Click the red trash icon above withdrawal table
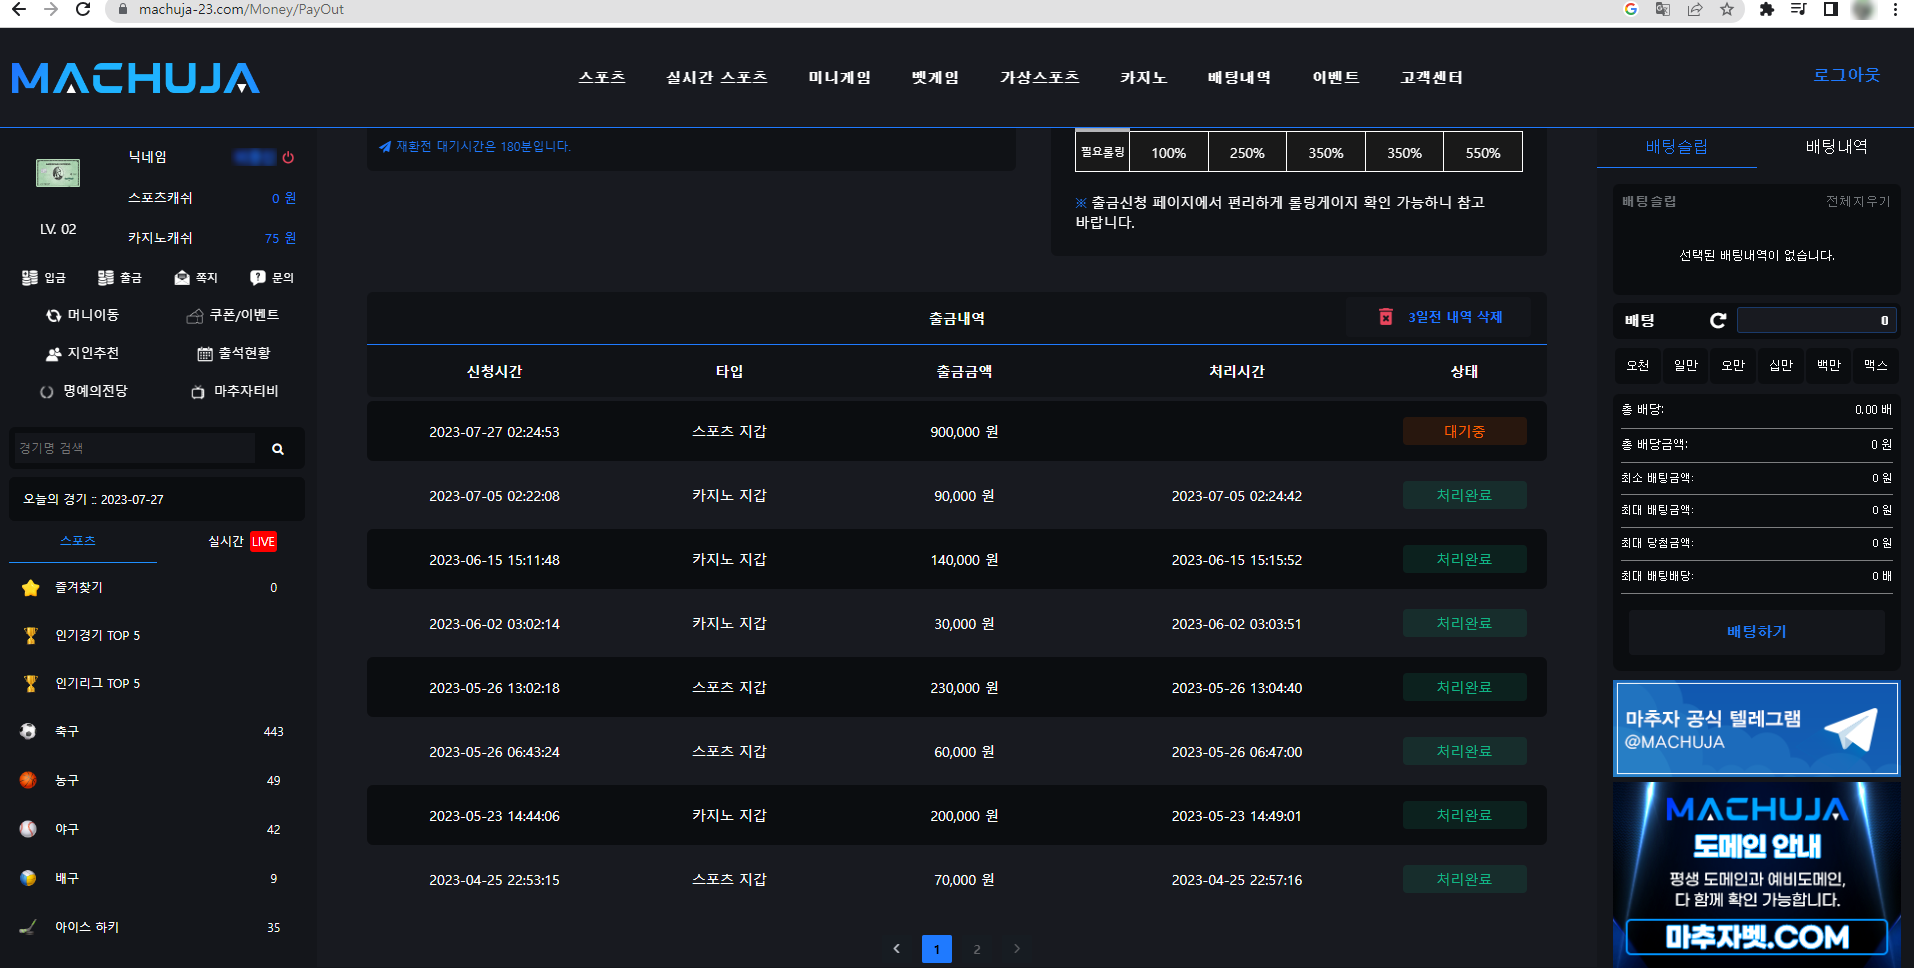 (1385, 317)
